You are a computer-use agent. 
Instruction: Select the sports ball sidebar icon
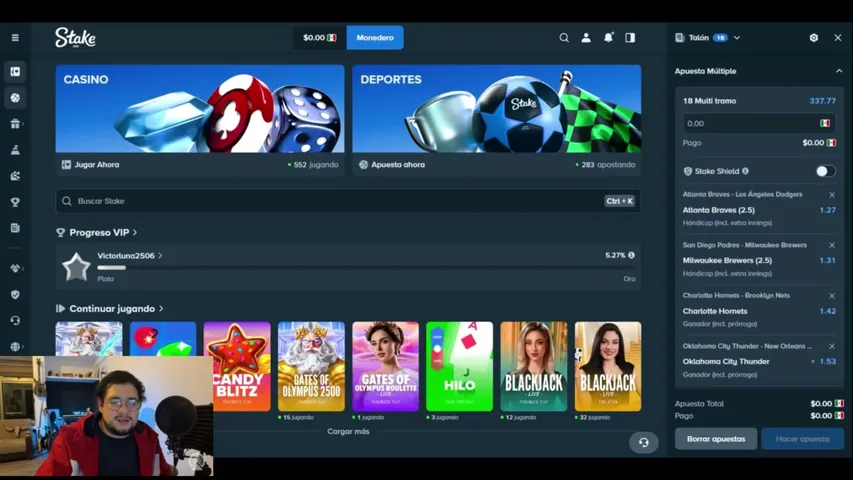pos(15,98)
